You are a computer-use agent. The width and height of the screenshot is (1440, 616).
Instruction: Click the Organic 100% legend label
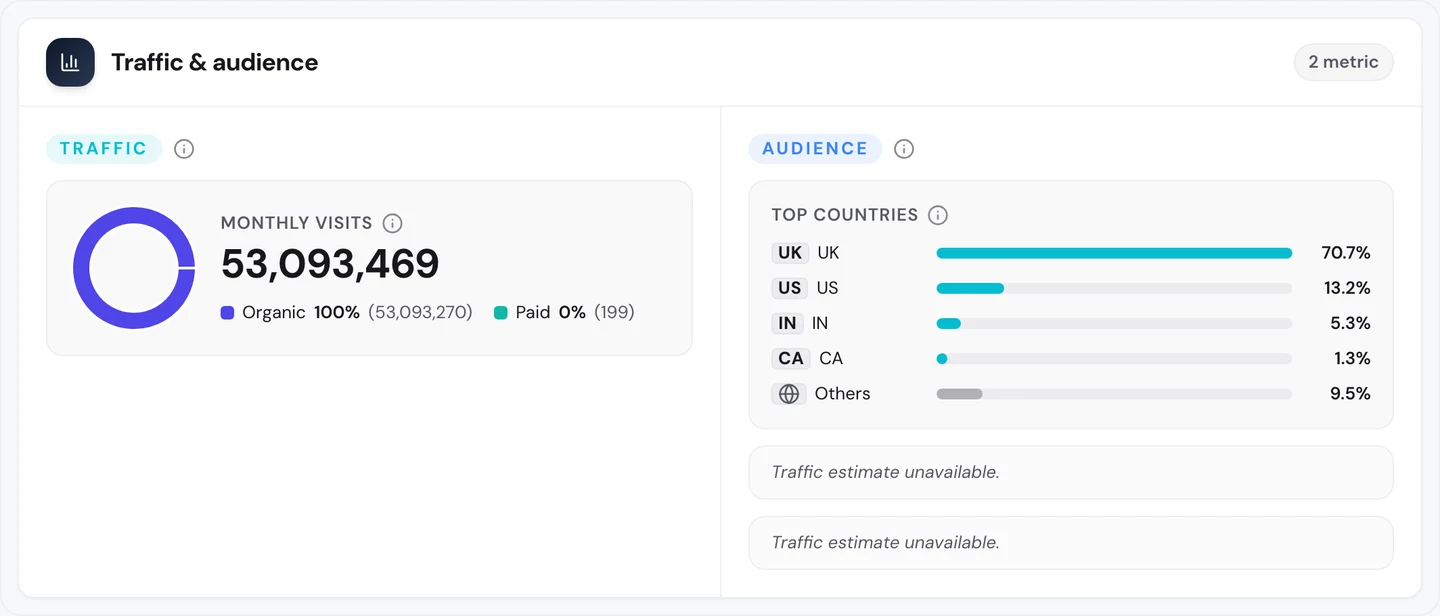[x=301, y=313]
